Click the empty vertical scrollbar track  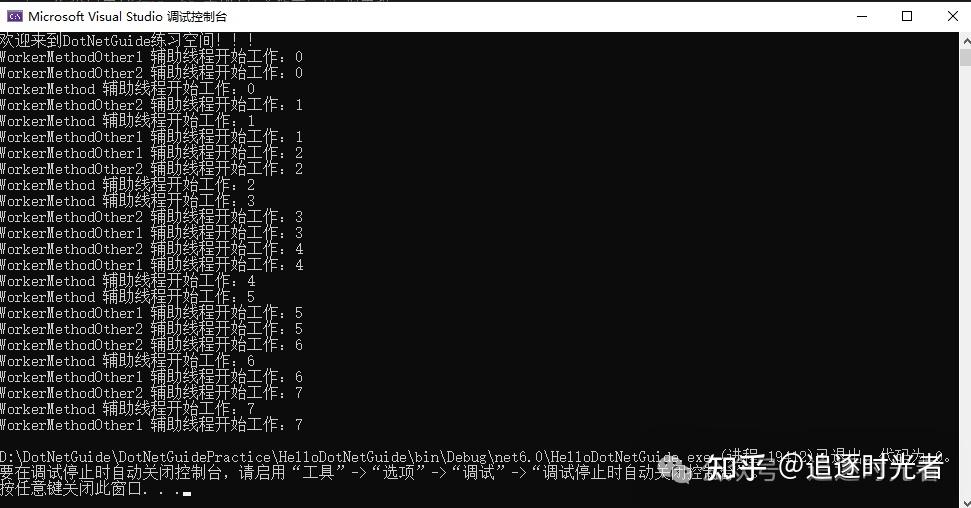(x=965, y=279)
